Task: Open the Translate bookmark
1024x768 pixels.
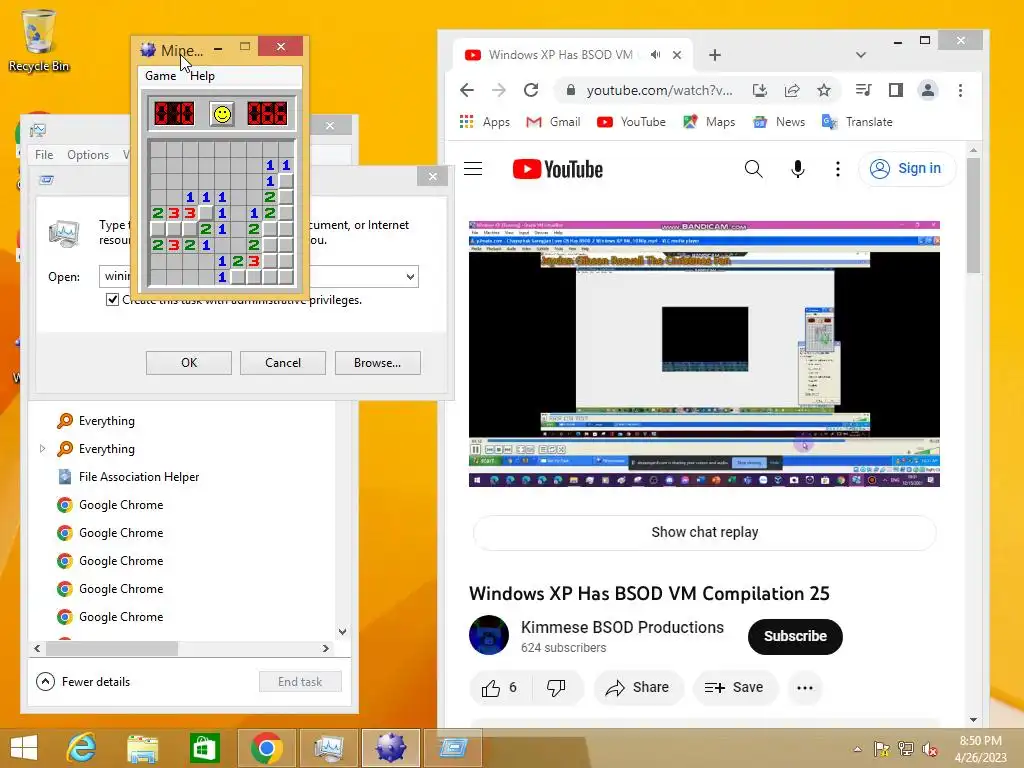Action: (857, 121)
